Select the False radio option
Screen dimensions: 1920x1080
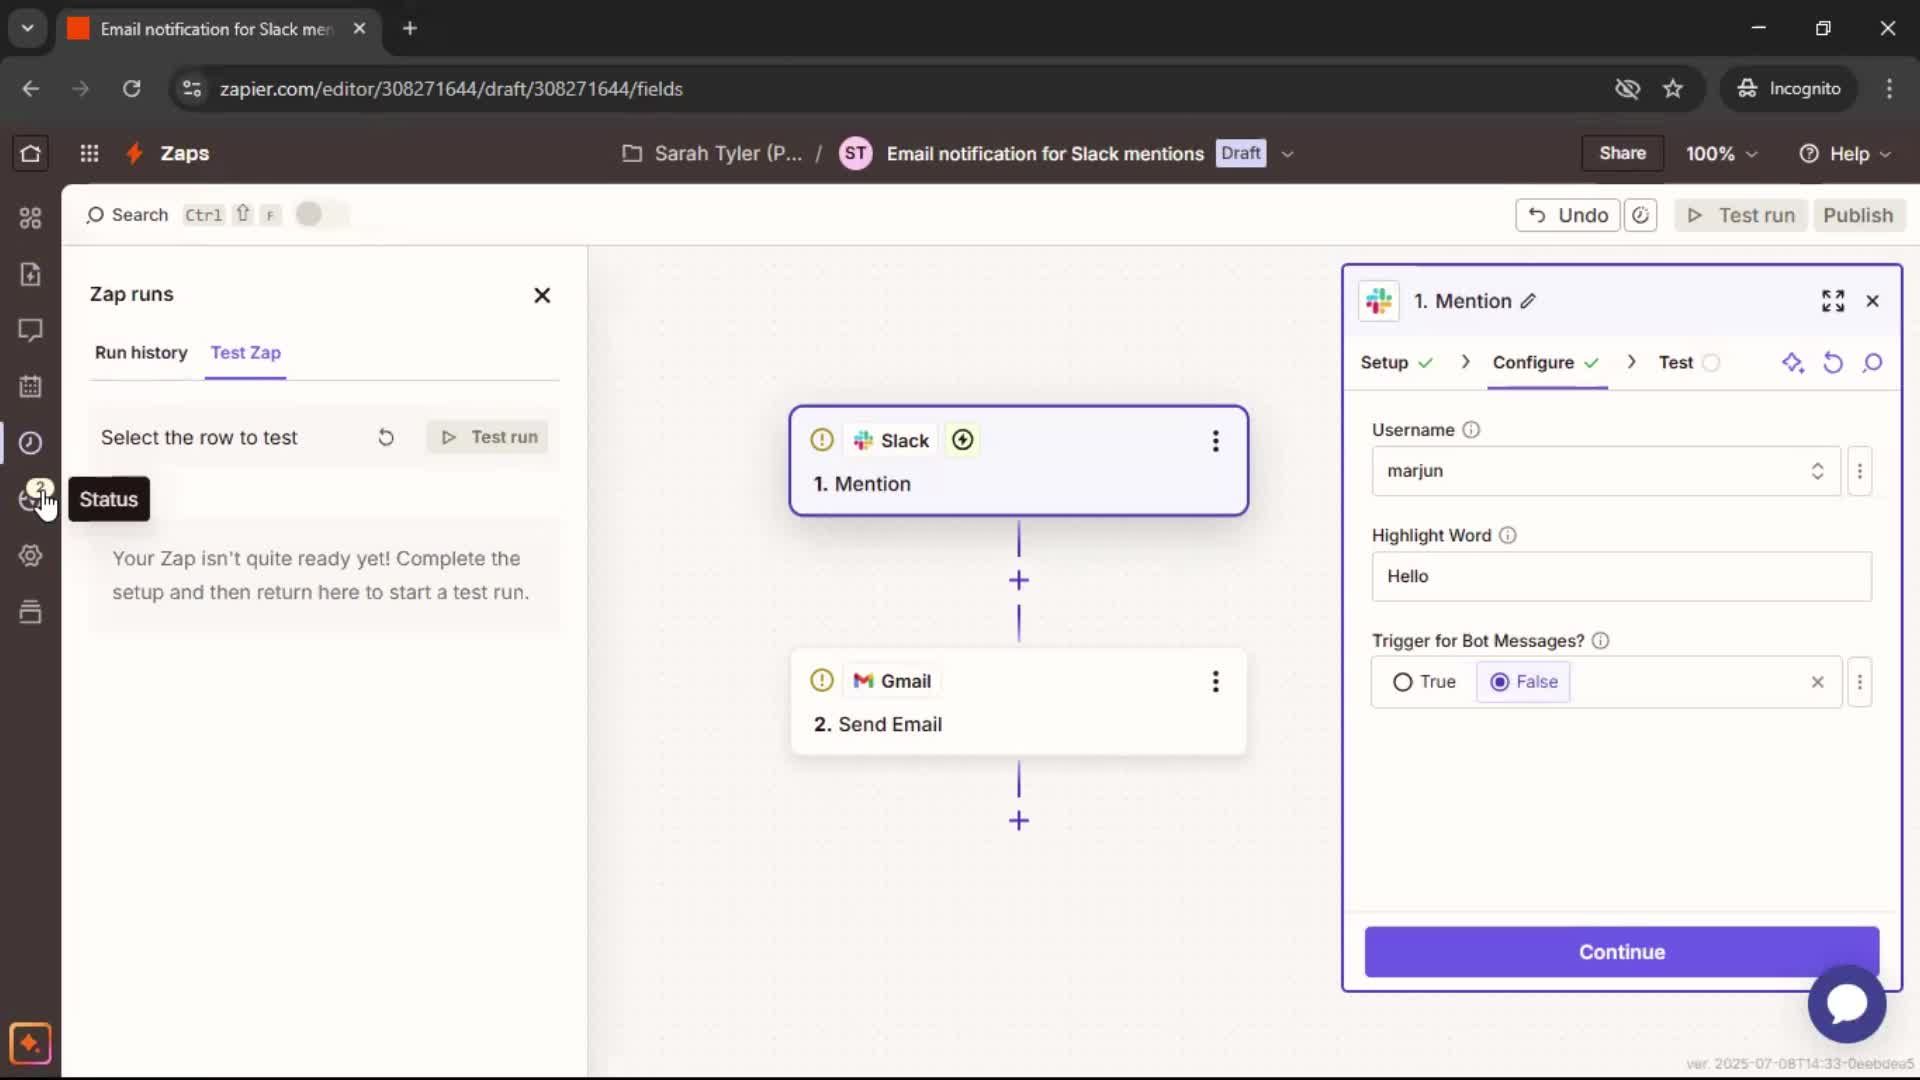point(1523,682)
